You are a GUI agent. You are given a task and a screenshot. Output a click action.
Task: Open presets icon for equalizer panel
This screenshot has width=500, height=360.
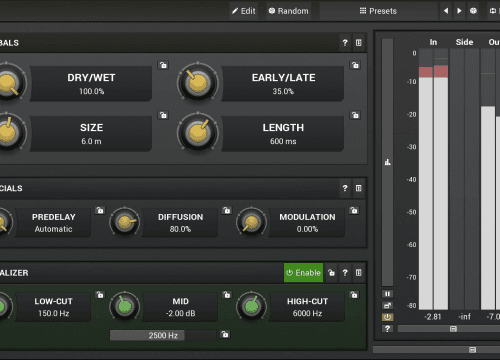tap(359, 273)
